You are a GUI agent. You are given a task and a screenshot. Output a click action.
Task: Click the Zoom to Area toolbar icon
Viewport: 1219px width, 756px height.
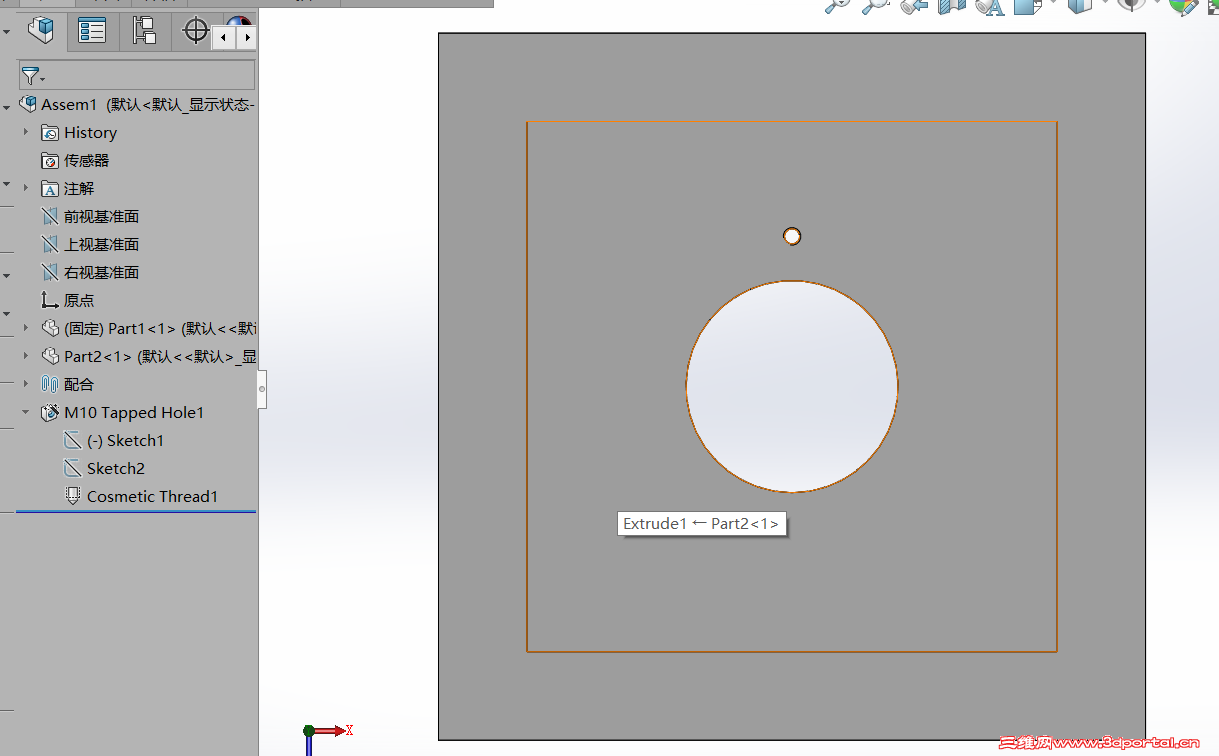tap(875, 5)
